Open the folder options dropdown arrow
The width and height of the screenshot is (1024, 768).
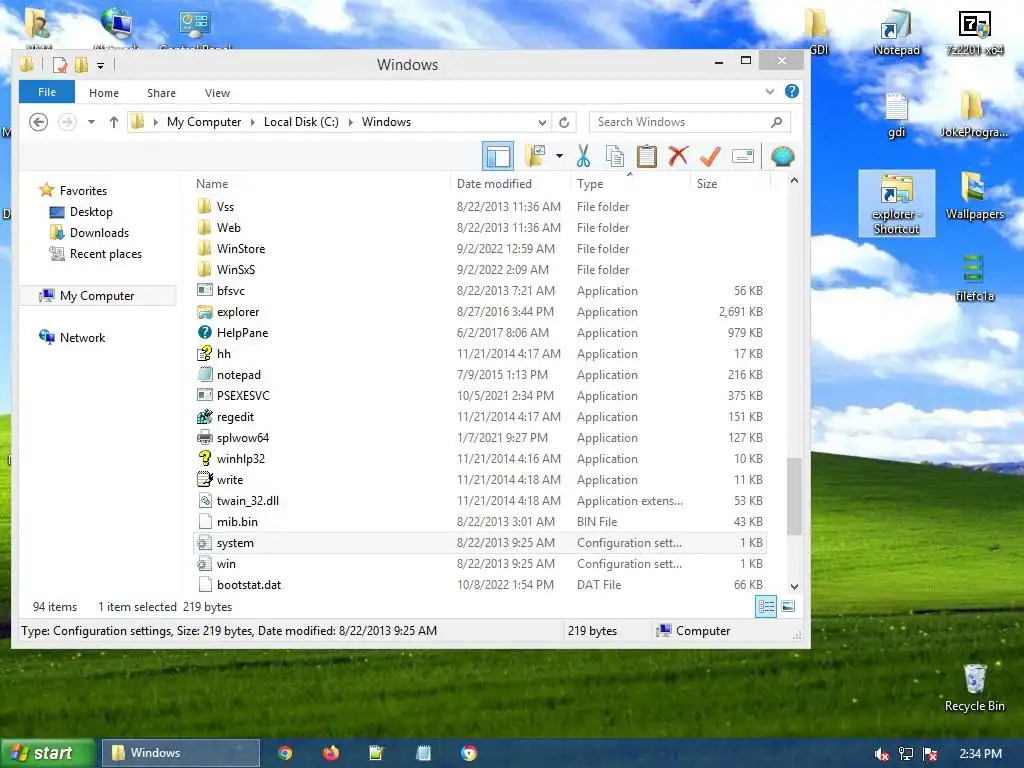(x=559, y=156)
